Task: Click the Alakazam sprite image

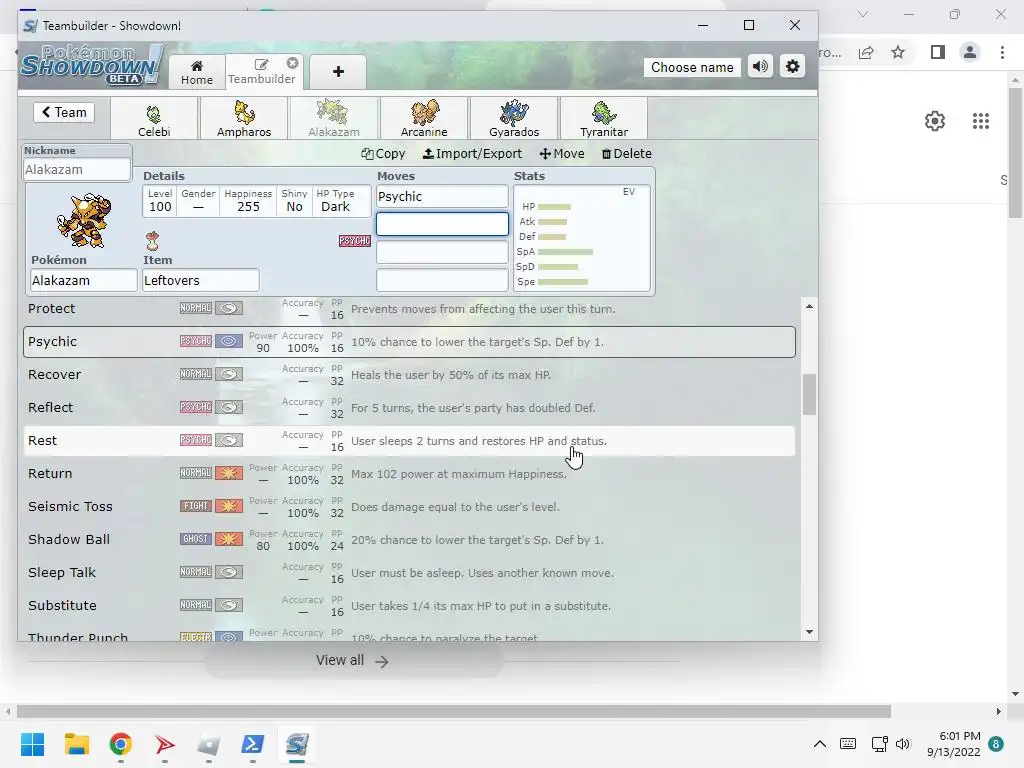Action: (84, 220)
